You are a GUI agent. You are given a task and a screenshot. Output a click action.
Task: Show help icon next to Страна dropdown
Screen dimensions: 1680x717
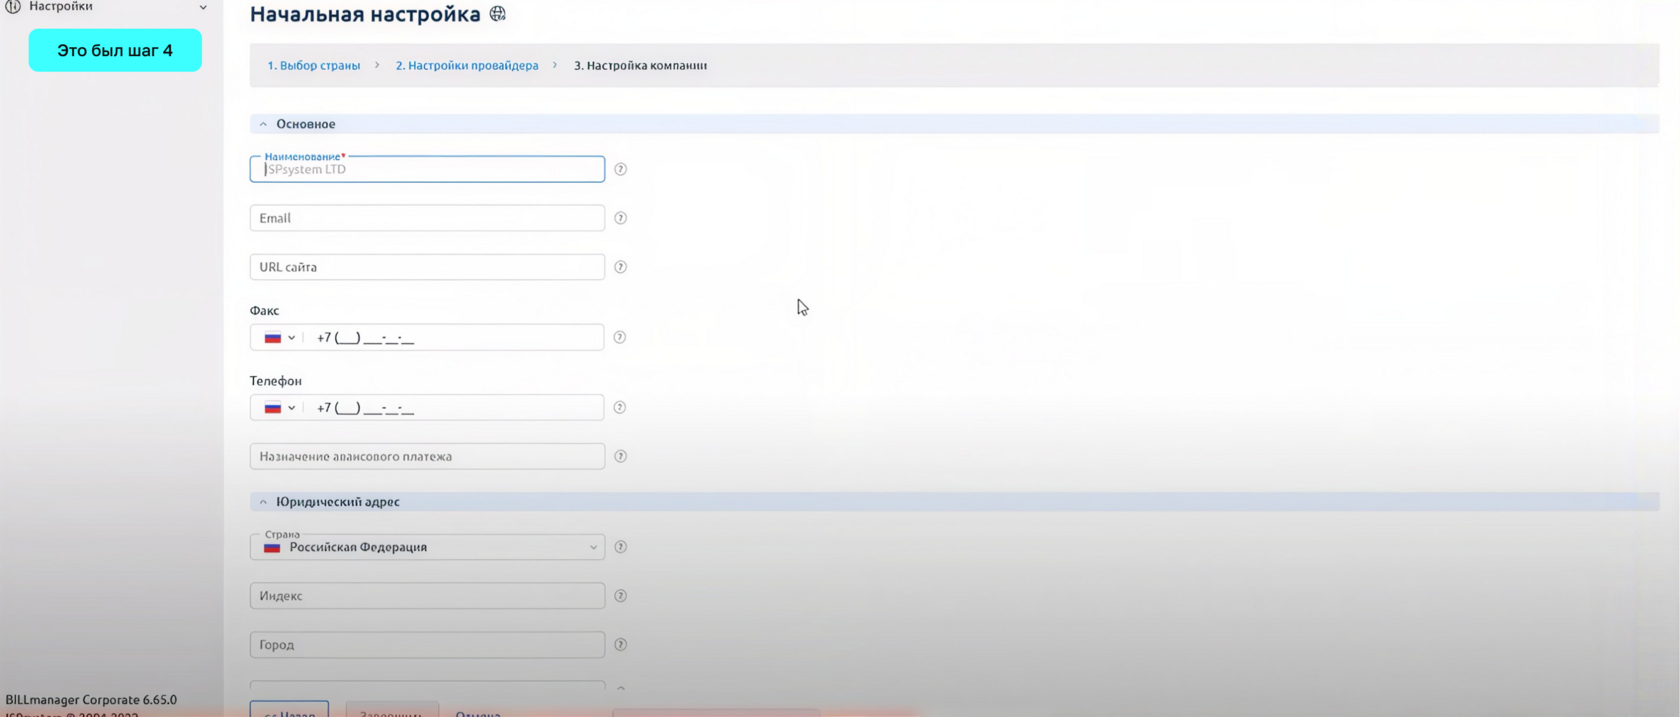(x=620, y=547)
